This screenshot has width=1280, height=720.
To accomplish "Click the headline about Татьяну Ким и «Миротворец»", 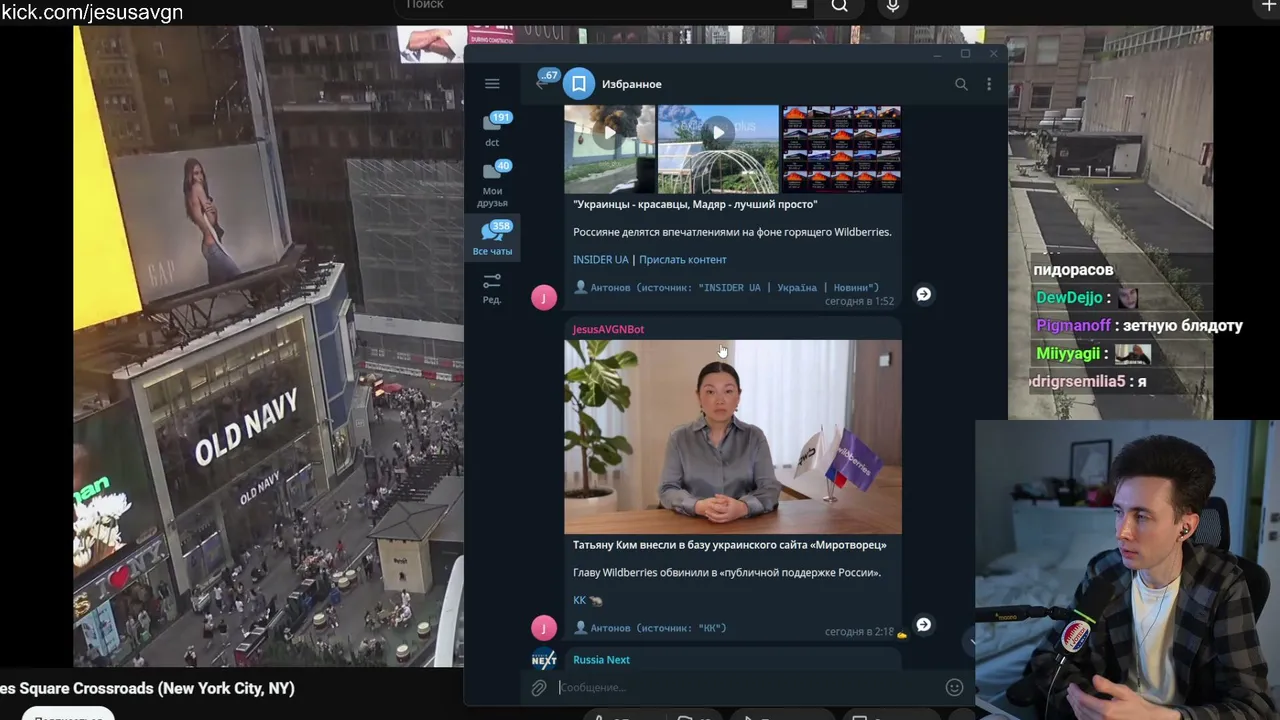I will 730,545.
